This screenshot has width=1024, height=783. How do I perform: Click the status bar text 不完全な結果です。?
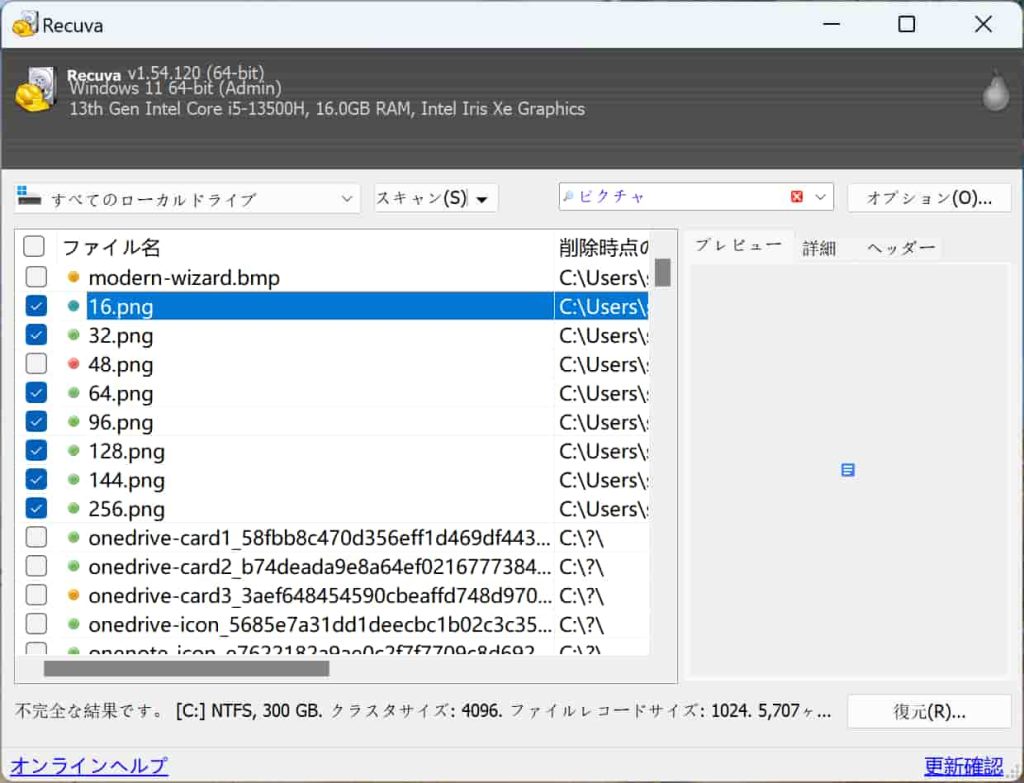pos(90,711)
